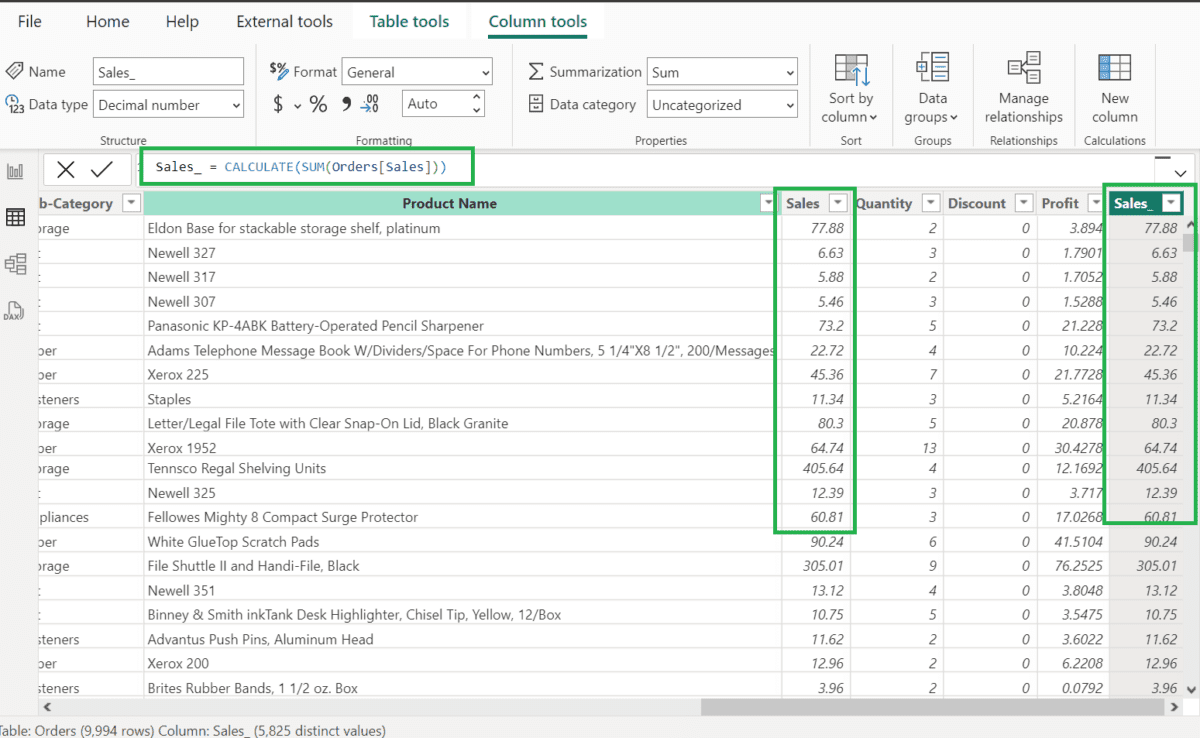Image resolution: width=1200 pixels, height=738 pixels.
Task: Open Model view from the left sidebar
Action: [15, 264]
